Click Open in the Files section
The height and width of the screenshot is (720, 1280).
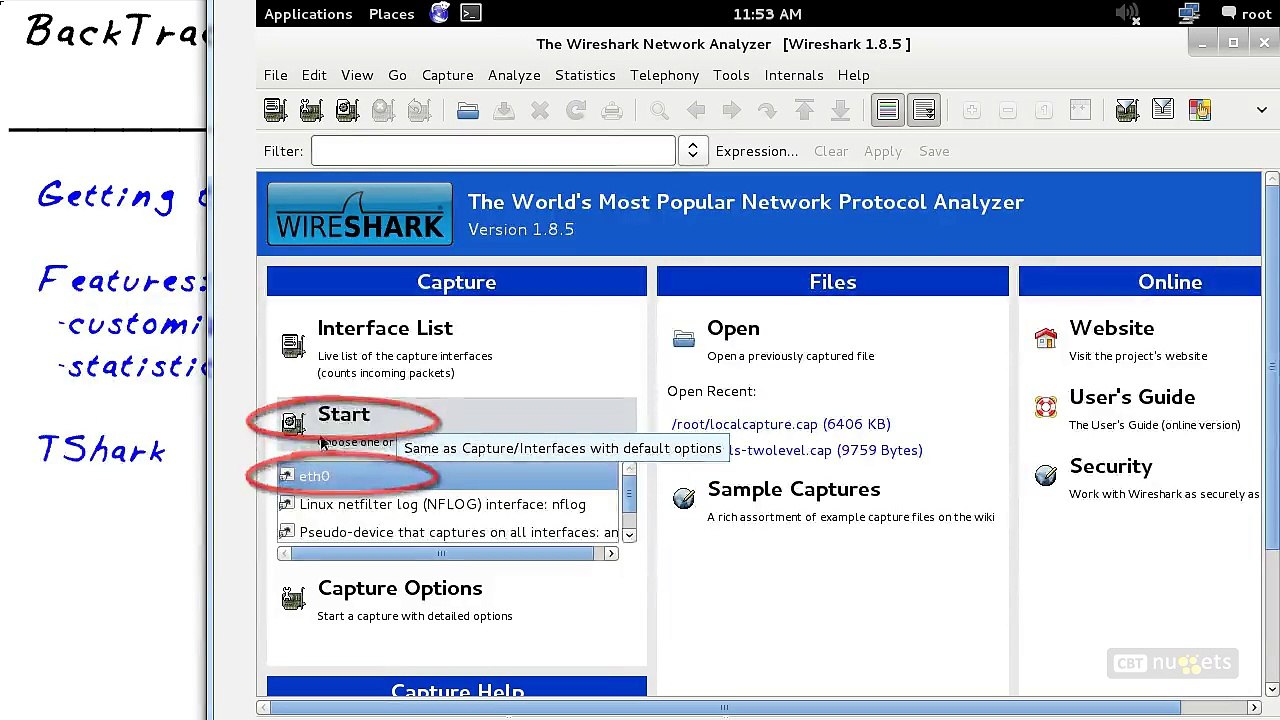click(x=733, y=328)
